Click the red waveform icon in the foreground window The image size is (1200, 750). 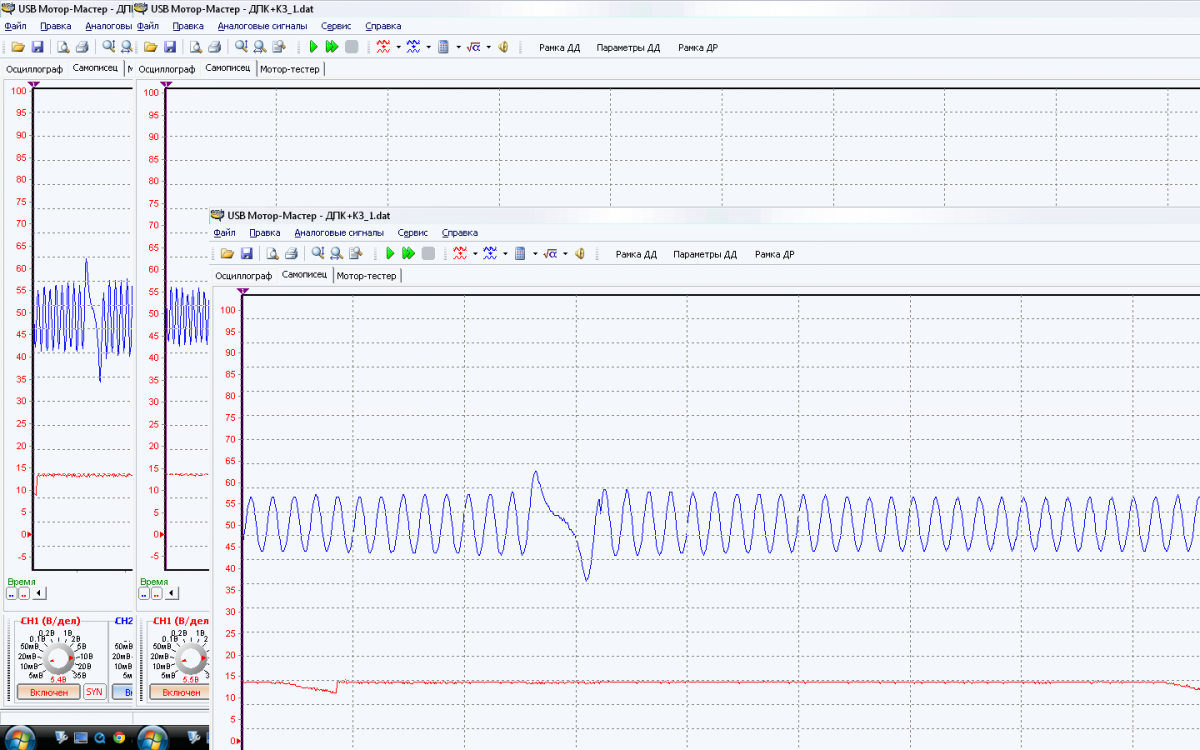pos(459,254)
